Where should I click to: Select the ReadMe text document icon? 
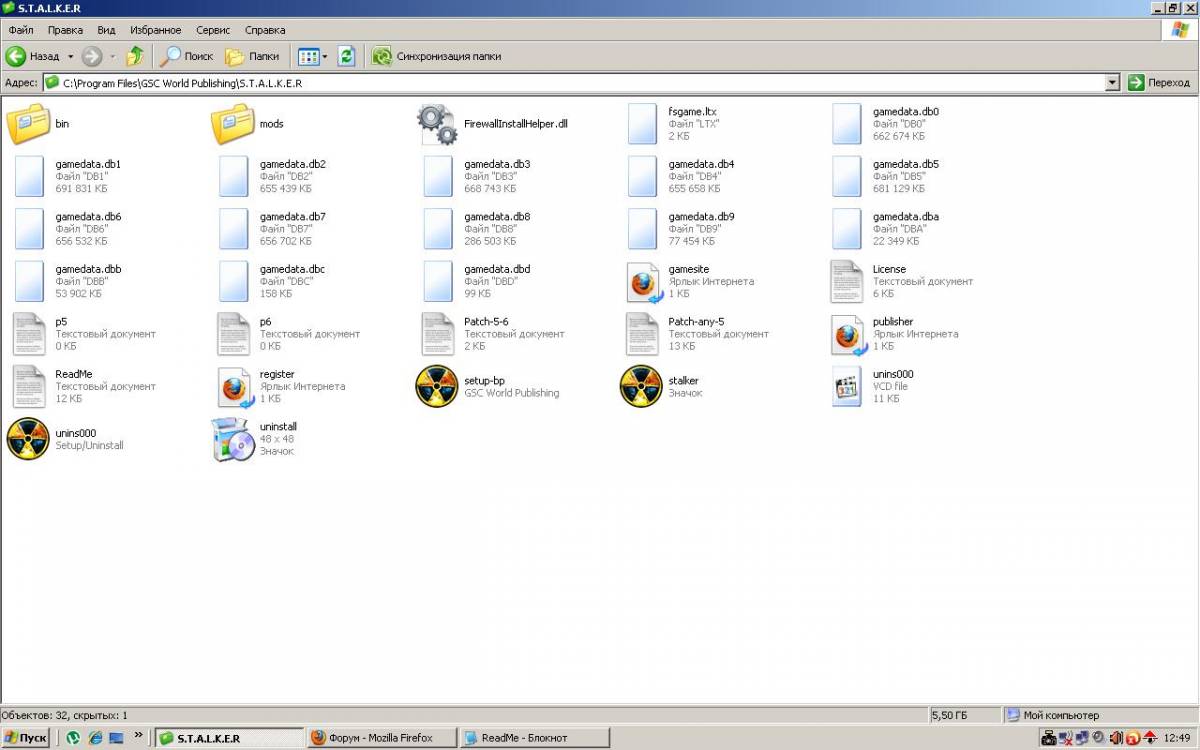pyautogui.click(x=29, y=386)
